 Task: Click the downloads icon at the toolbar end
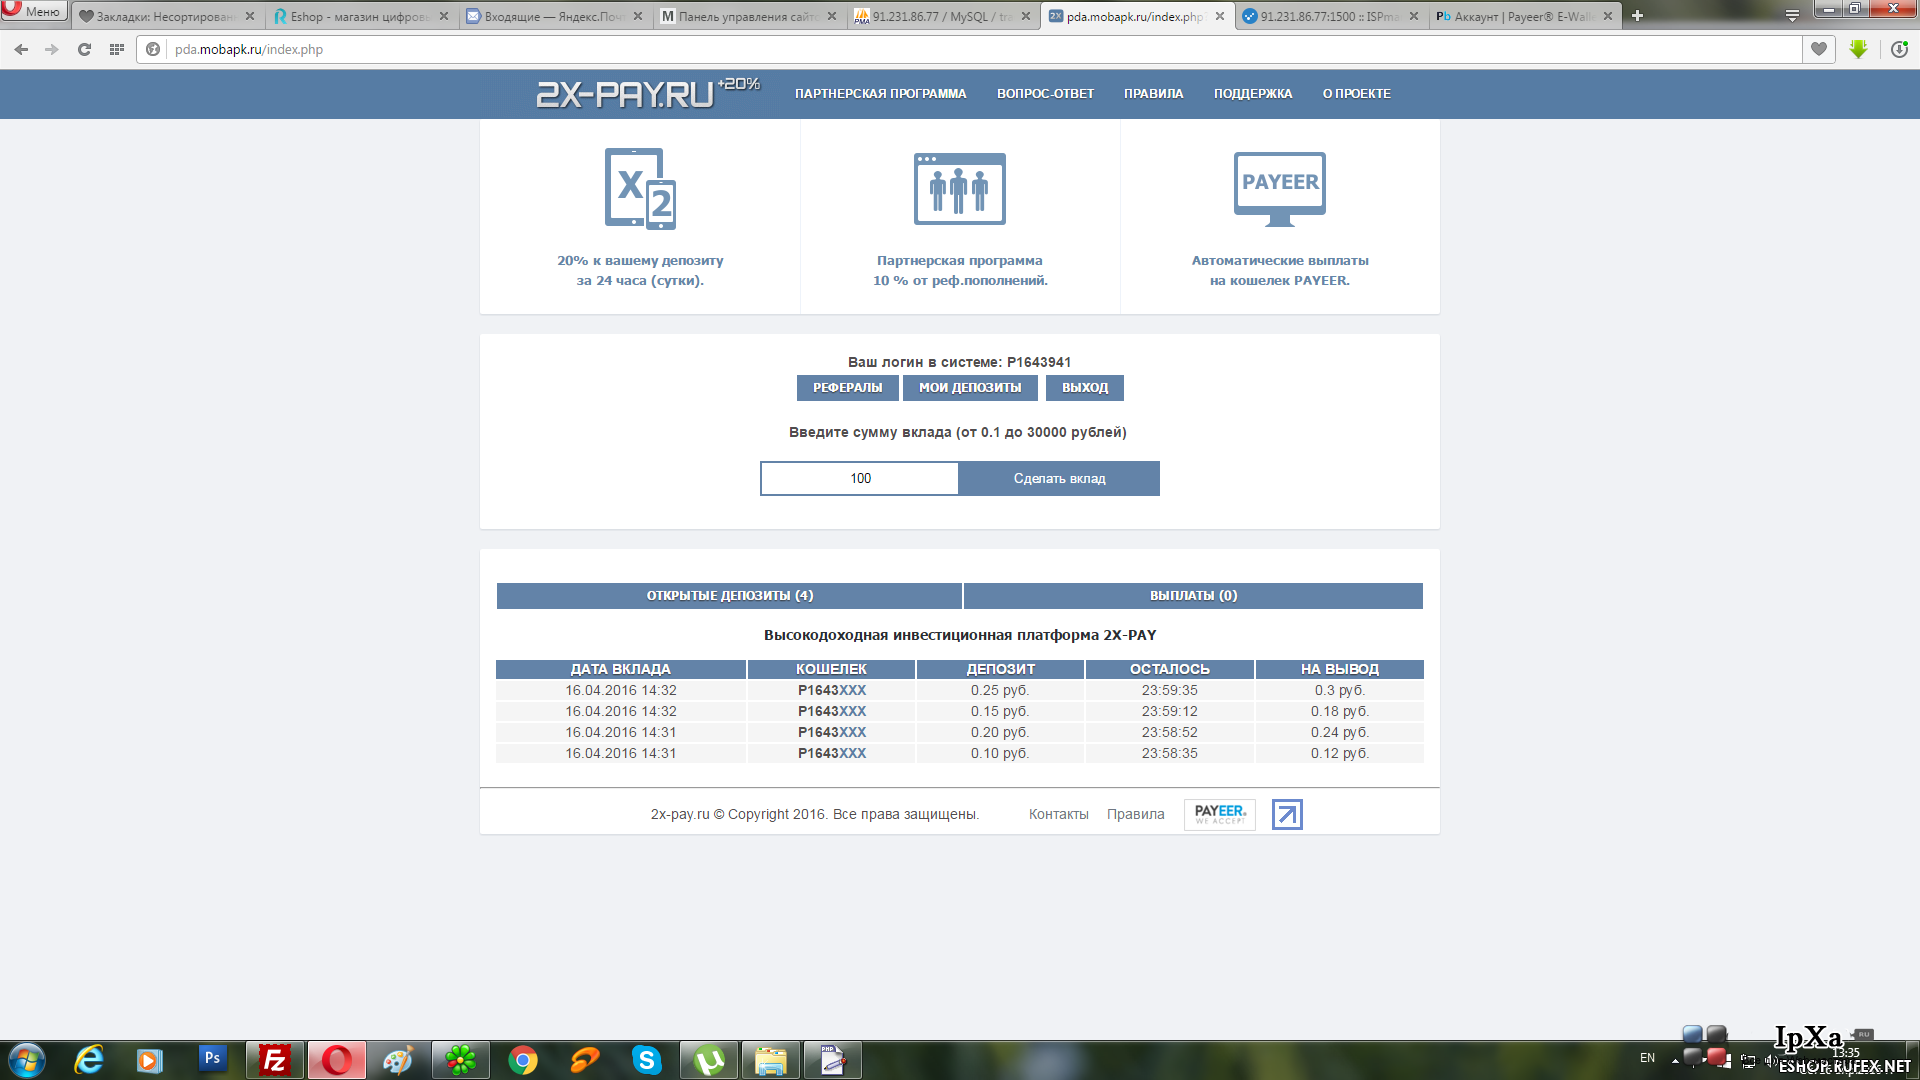pos(1899,49)
